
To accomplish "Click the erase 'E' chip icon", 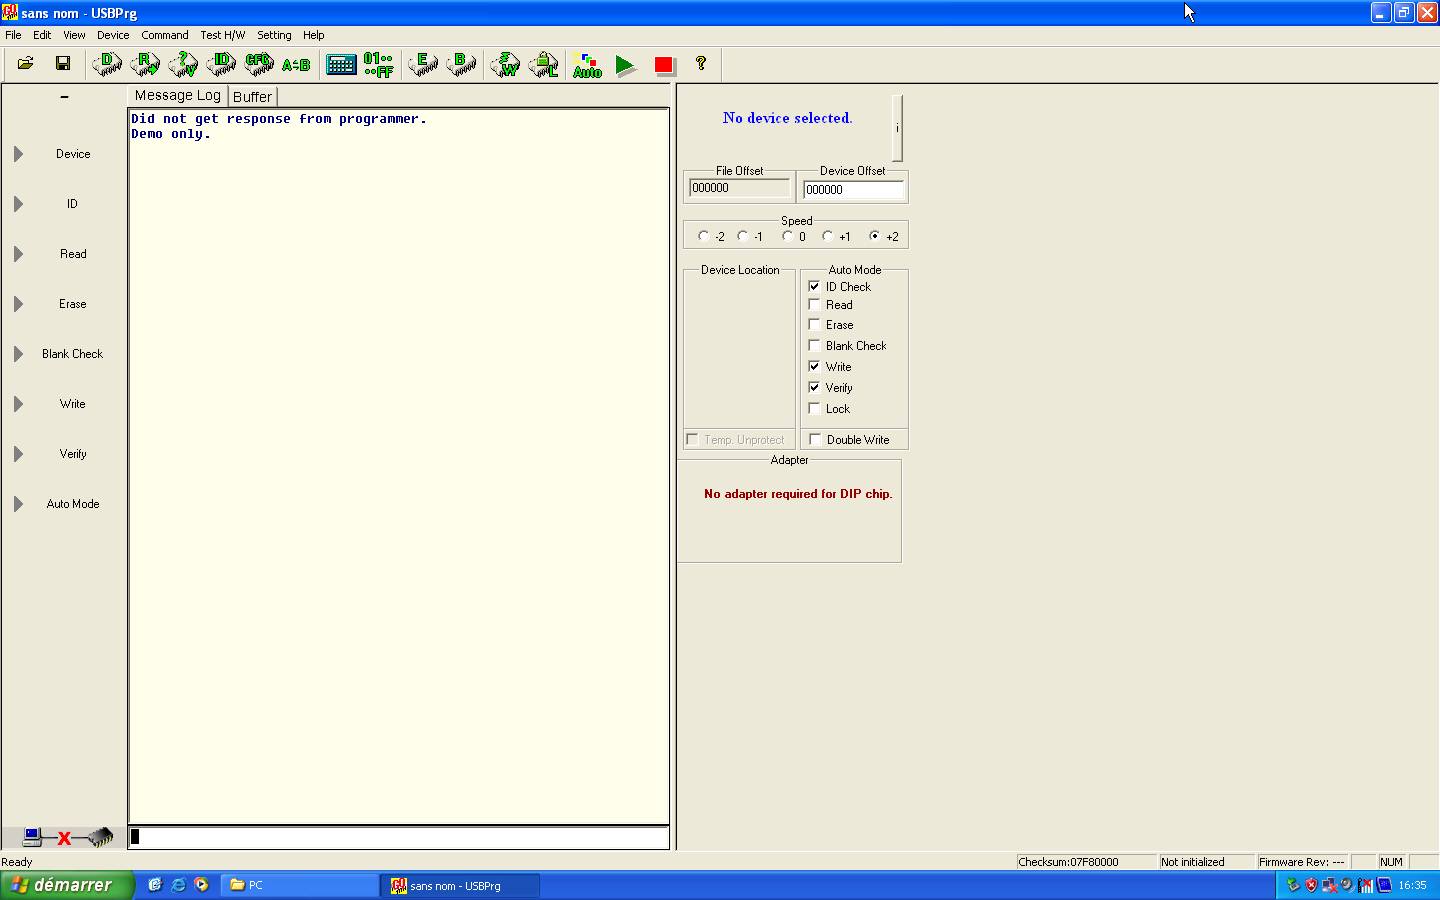I will [x=422, y=64].
